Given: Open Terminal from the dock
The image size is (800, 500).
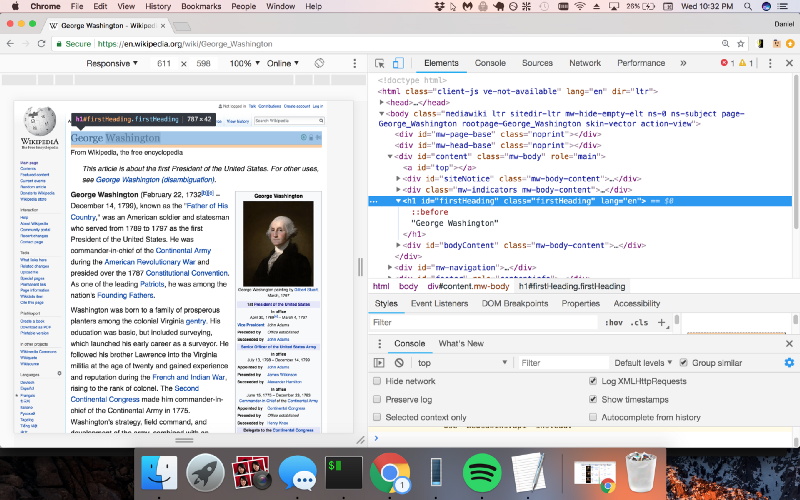Looking at the screenshot, I should coord(343,473).
